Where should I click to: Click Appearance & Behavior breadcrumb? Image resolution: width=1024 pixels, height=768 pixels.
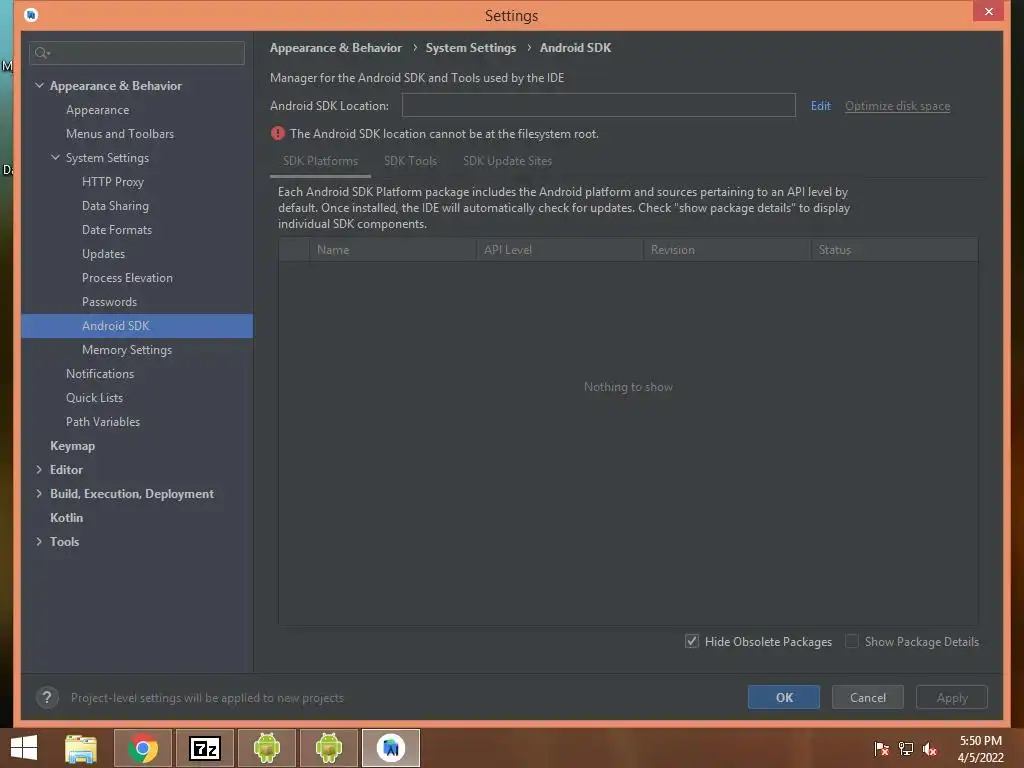(x=336, y=48)
